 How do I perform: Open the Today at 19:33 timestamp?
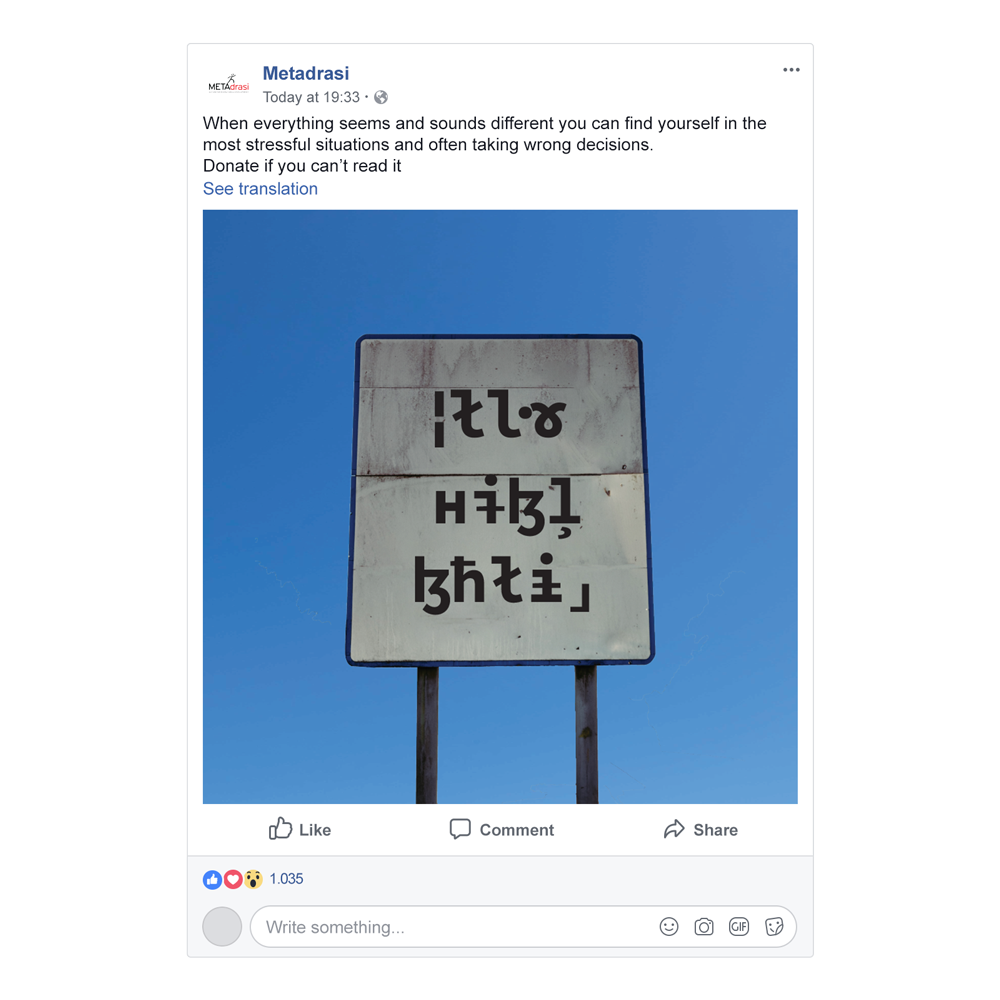tap(311, 97)
